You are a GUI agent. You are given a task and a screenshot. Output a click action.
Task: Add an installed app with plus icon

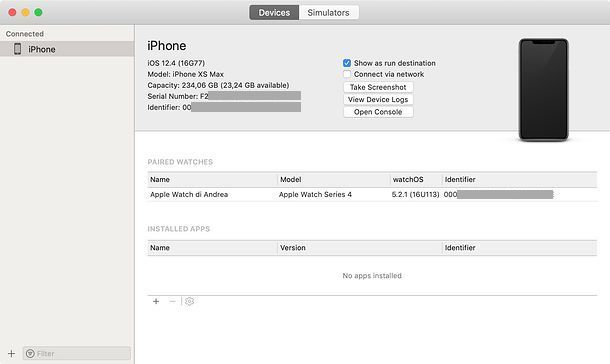point(156,301)
